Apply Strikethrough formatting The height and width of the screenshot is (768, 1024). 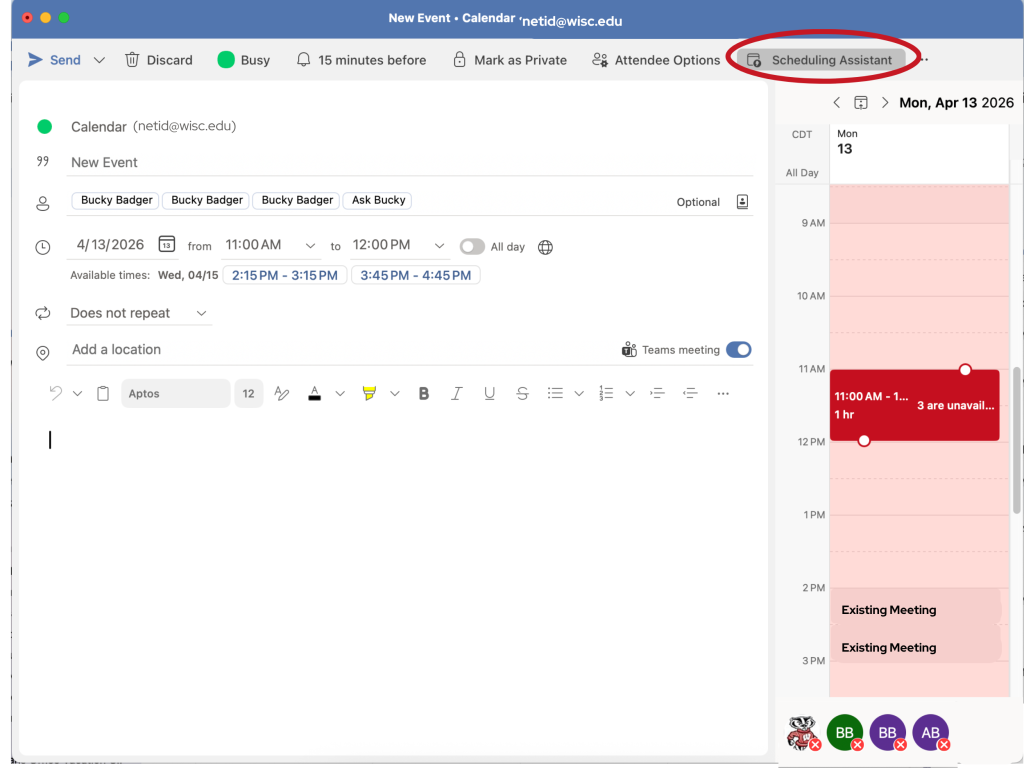coord(522,394)
